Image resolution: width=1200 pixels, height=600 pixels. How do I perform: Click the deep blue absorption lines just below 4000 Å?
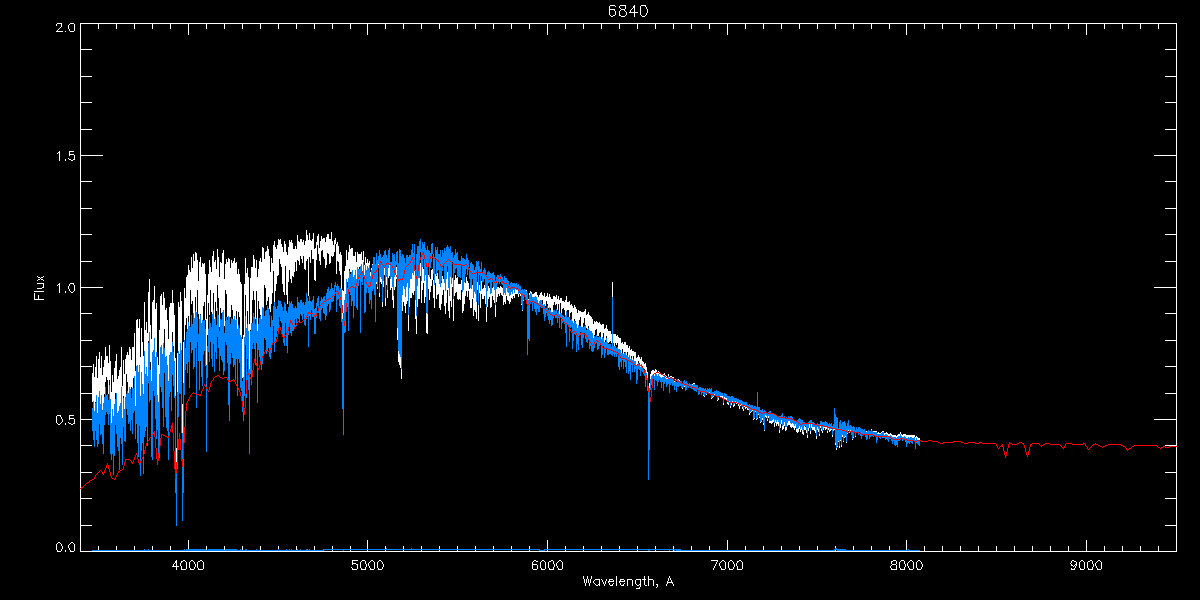178,515
